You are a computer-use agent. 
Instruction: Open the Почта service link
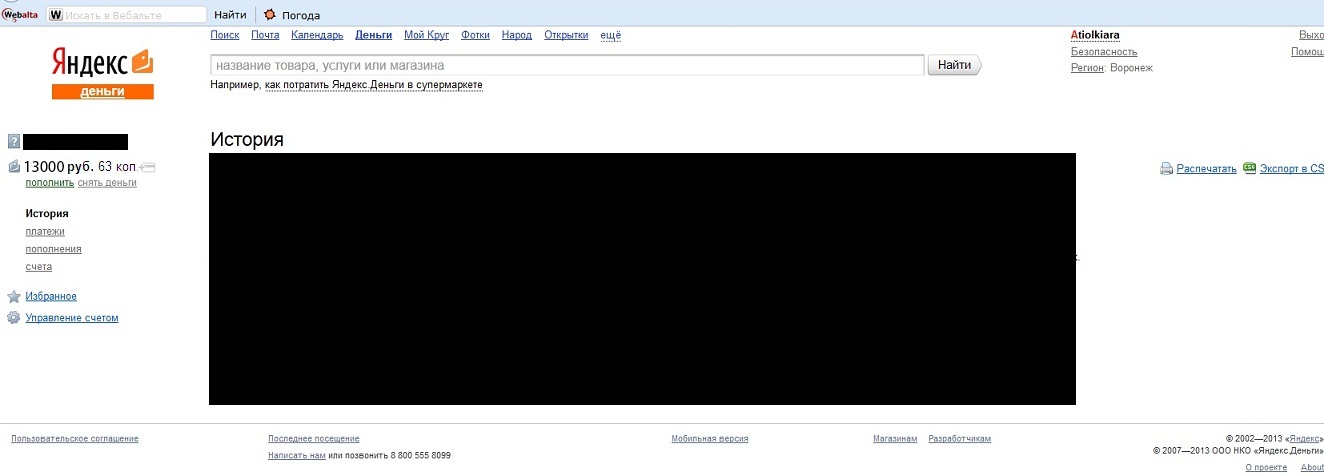tap(265, 35)
